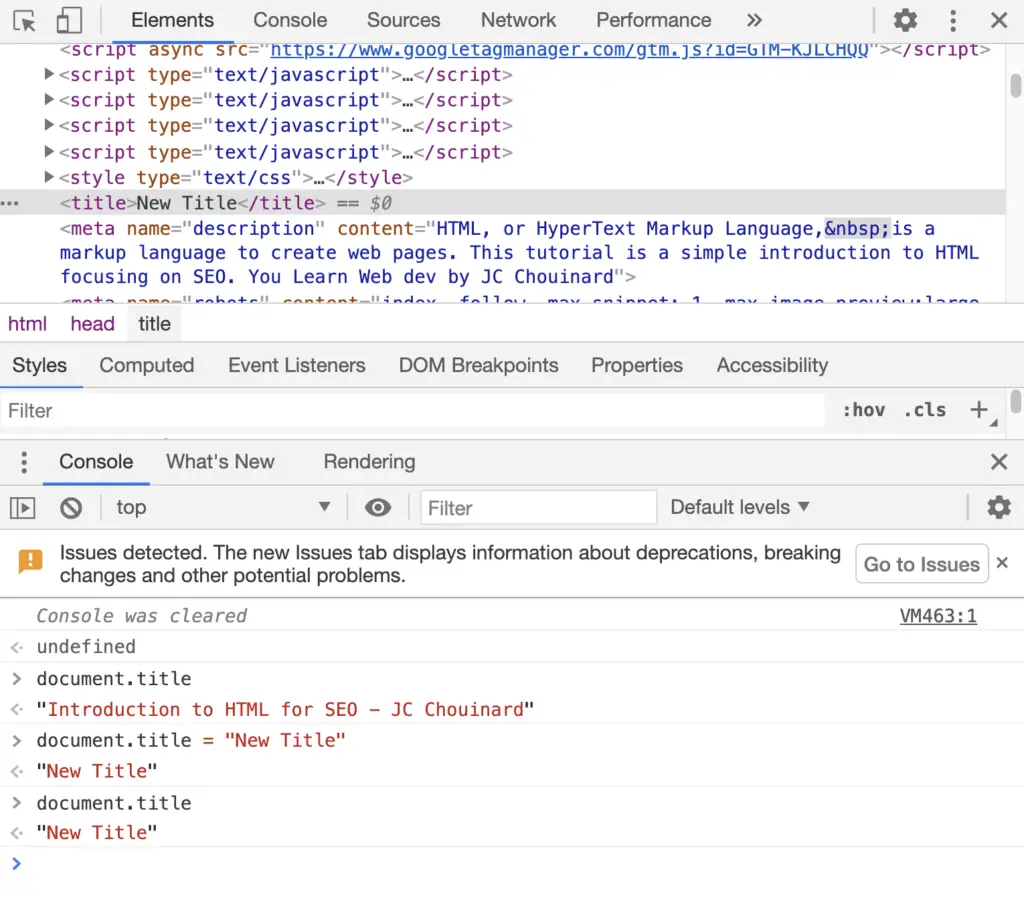The height and width of the screenshot is (910, 1024).
Task: Switch to the Computed pane
Action: (147, 365)
